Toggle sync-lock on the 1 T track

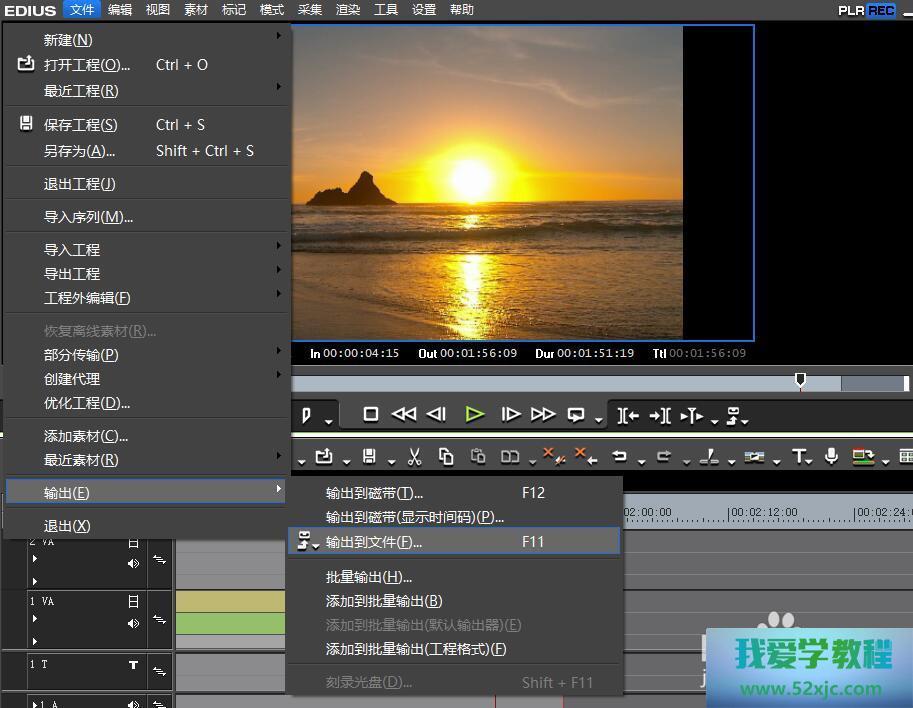[x=159, y=669]
